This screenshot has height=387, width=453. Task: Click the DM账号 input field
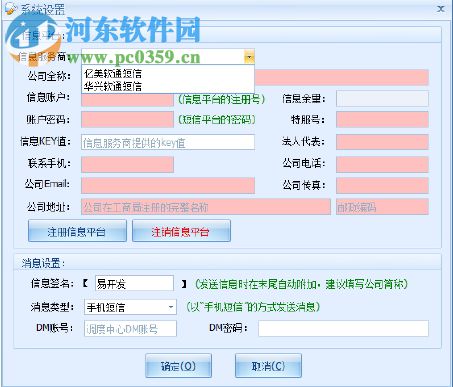pyautogui.click(x=130, y=329)
